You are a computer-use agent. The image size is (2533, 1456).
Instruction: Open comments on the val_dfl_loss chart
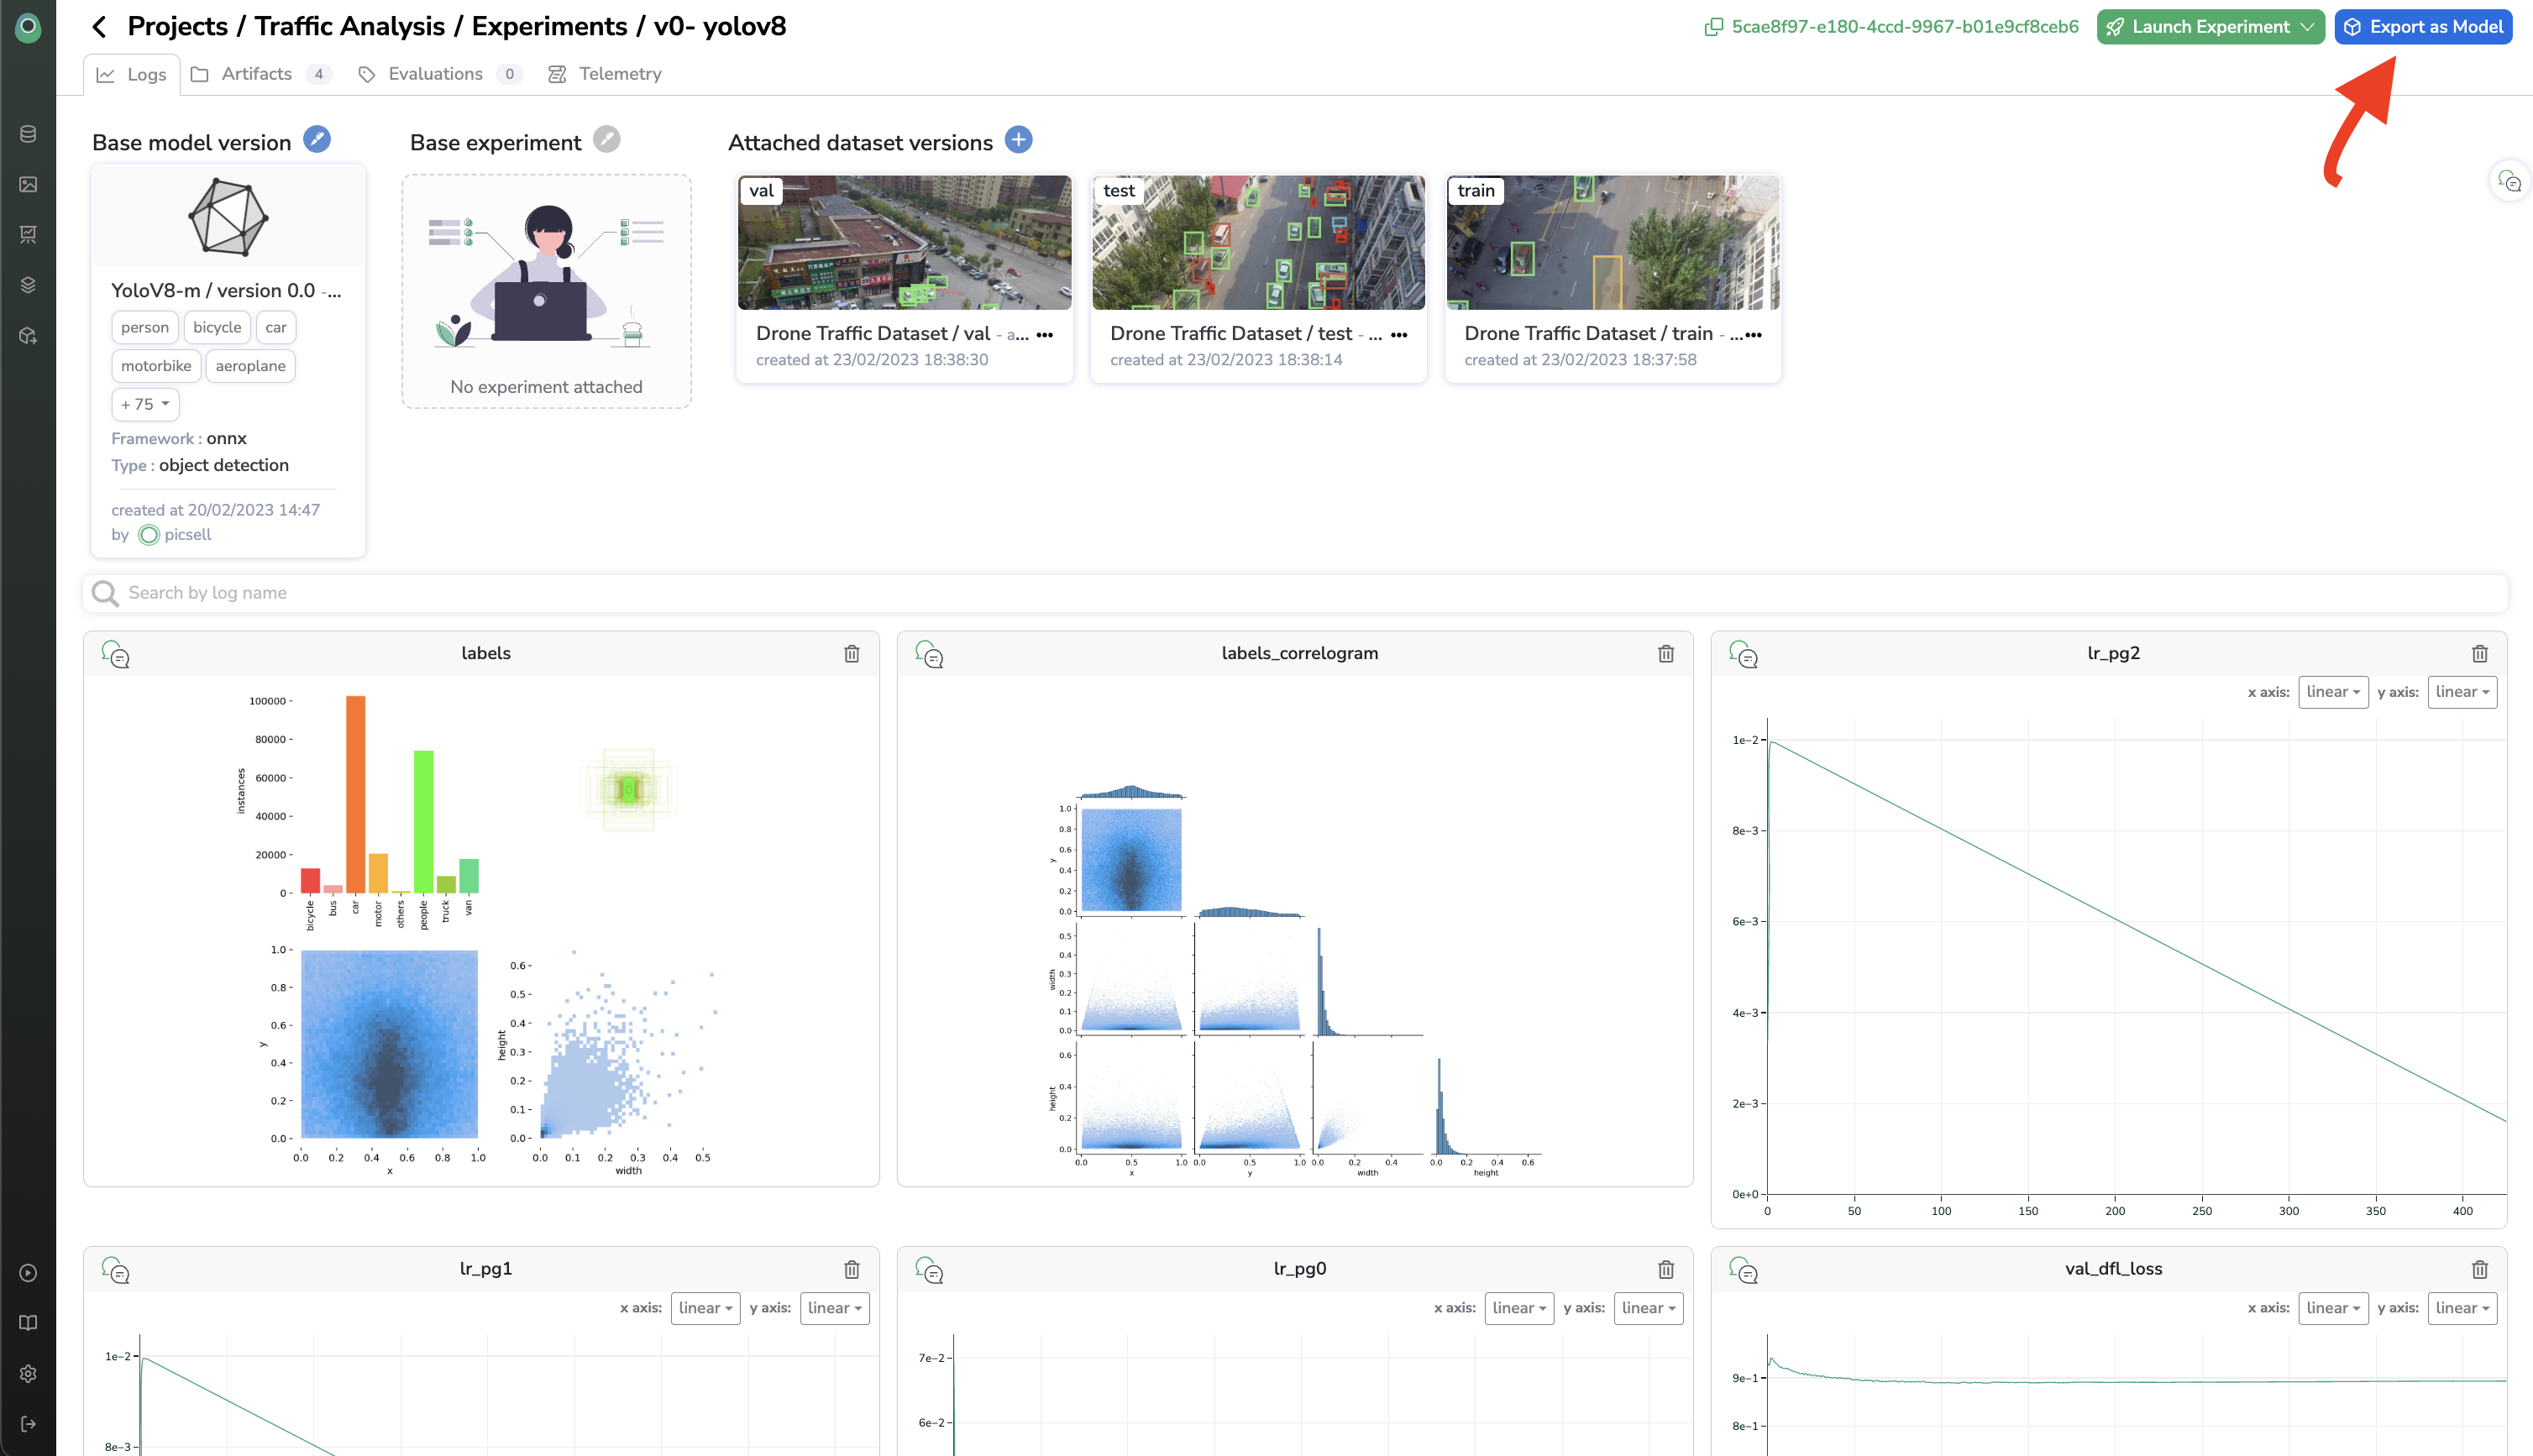[x=1743, y=1270]
